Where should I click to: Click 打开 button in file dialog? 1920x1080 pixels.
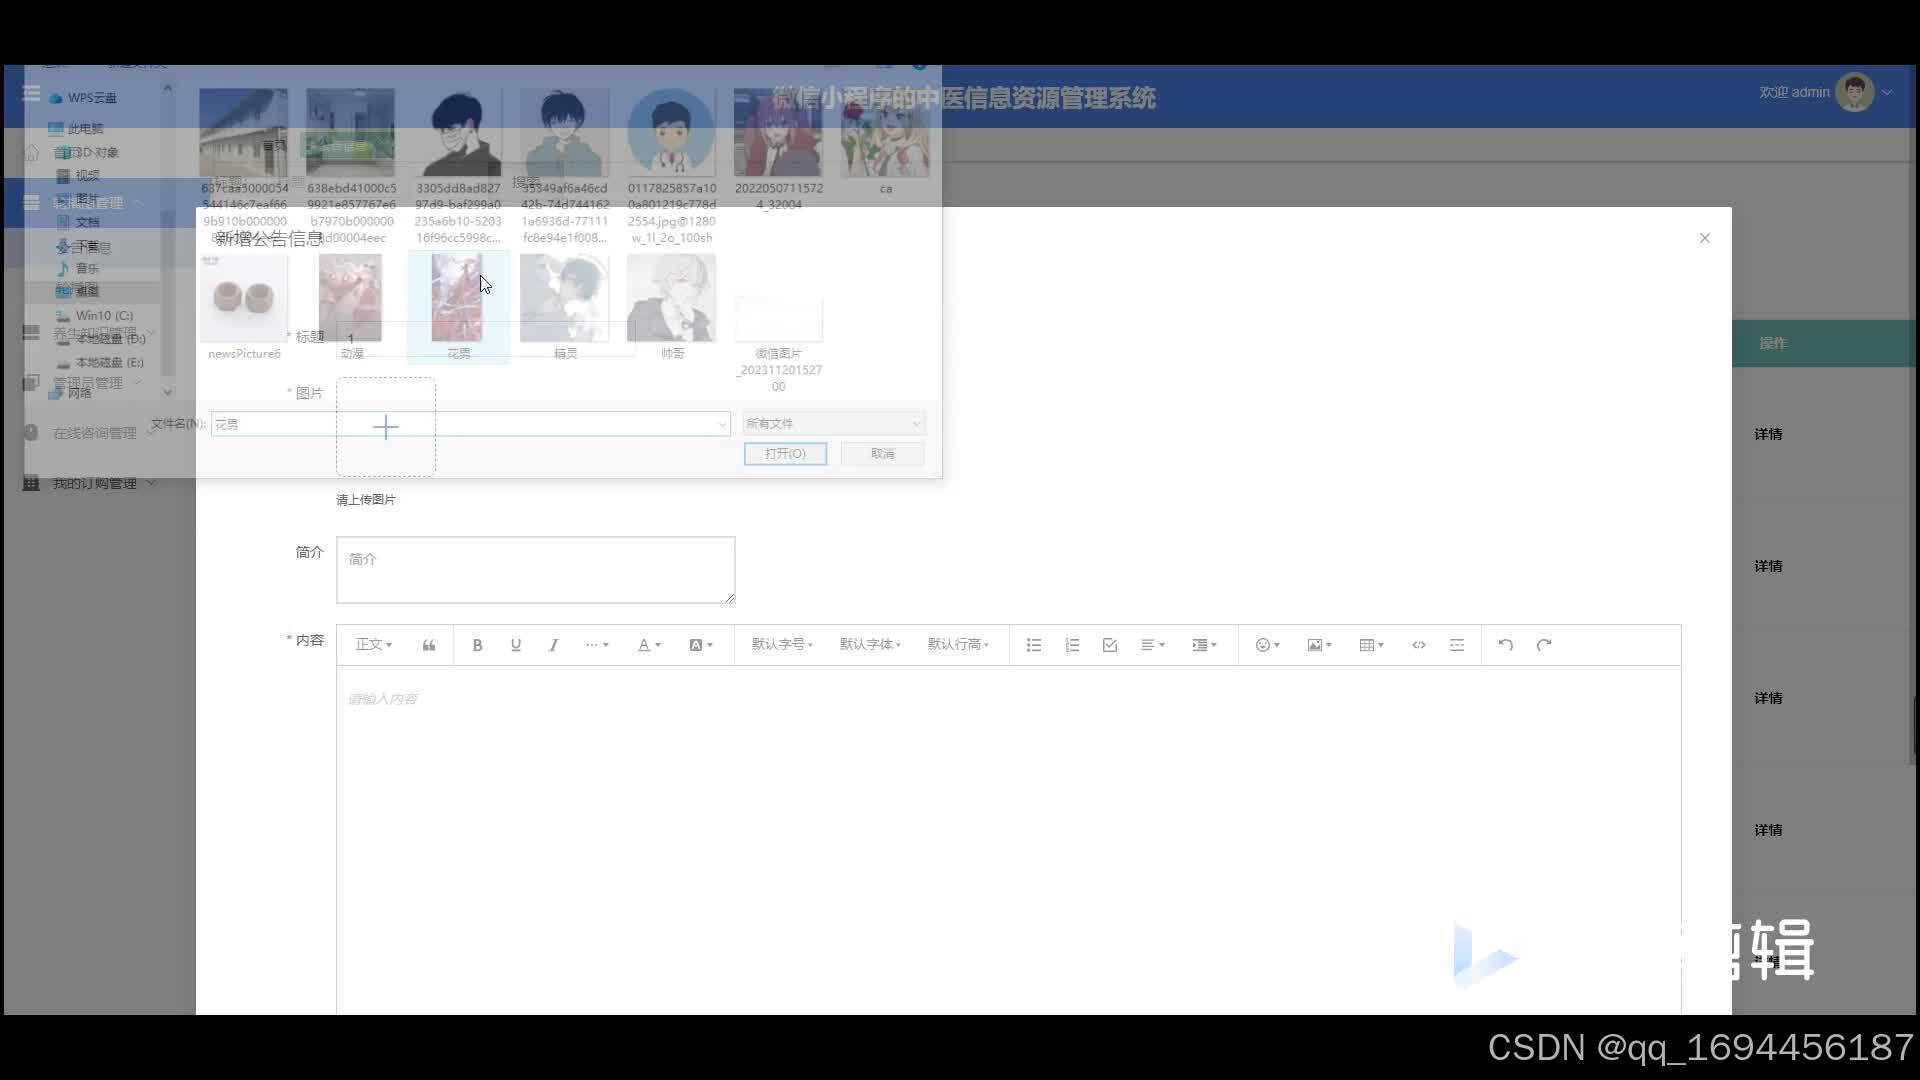pyautogui.click(x=785, y=454)
